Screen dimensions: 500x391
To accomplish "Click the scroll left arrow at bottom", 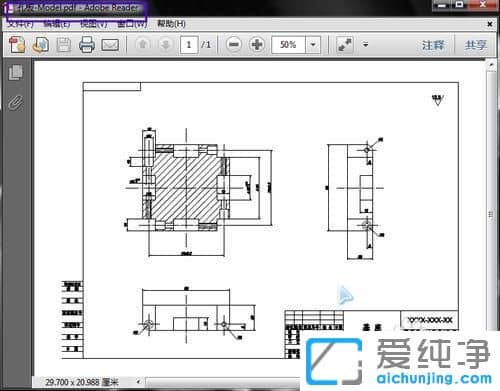I will point(138,382).
